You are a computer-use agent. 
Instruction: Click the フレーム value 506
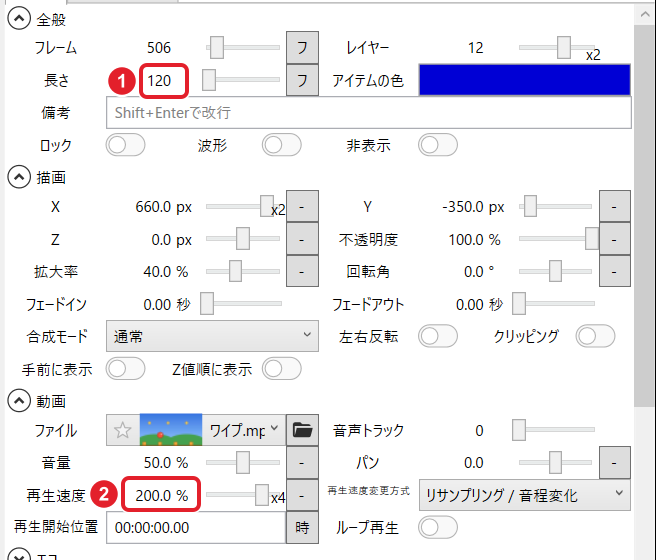point(159,48)
